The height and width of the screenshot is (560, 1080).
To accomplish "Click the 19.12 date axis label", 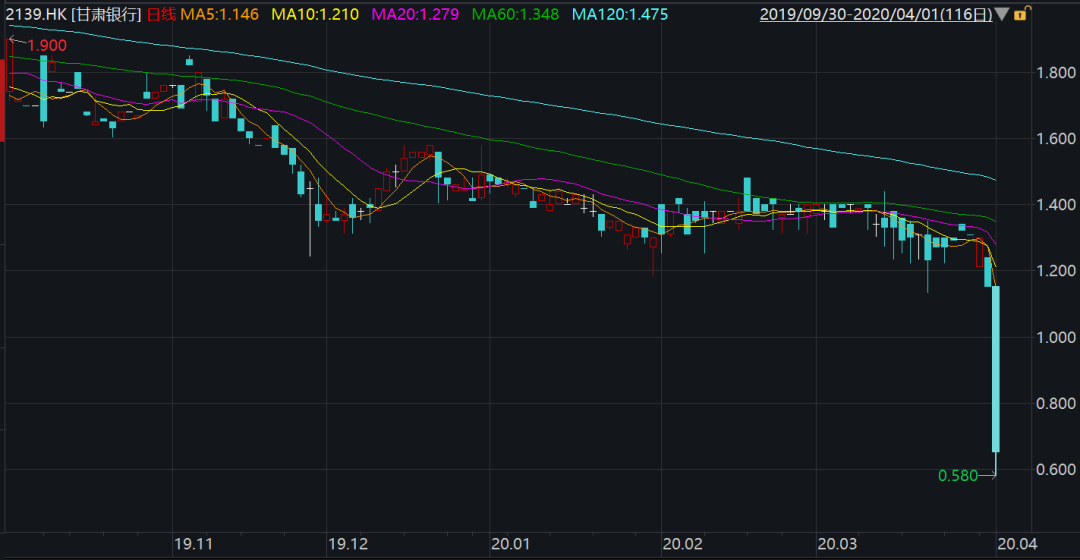I will 348,544.
